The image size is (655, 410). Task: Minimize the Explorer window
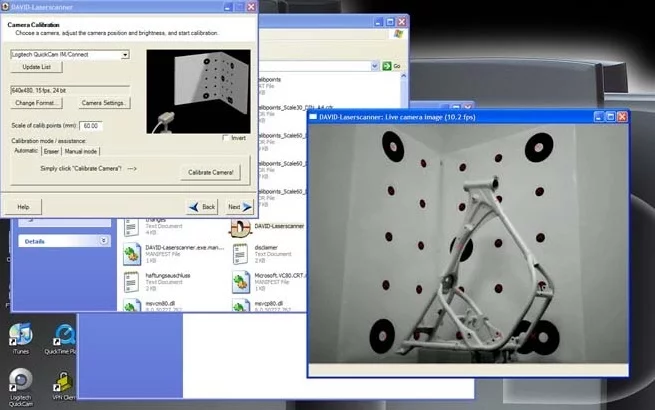pyautogui.click(x=378, y=22)
